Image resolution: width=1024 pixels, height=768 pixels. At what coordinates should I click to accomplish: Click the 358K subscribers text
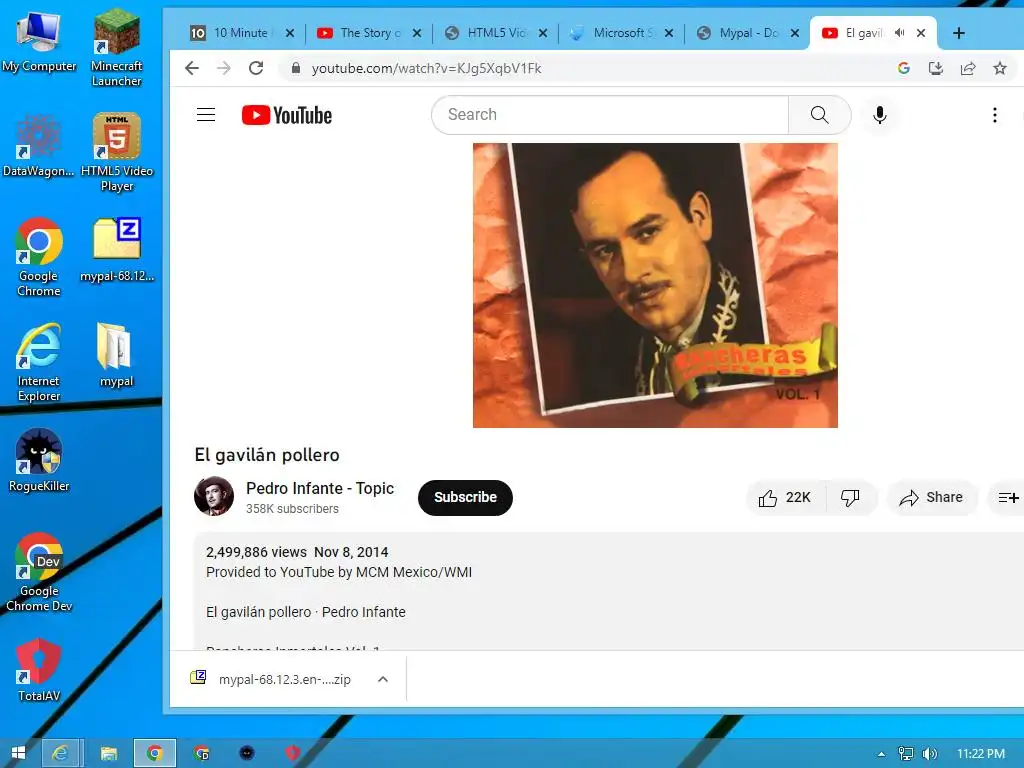tap(292, 509)
